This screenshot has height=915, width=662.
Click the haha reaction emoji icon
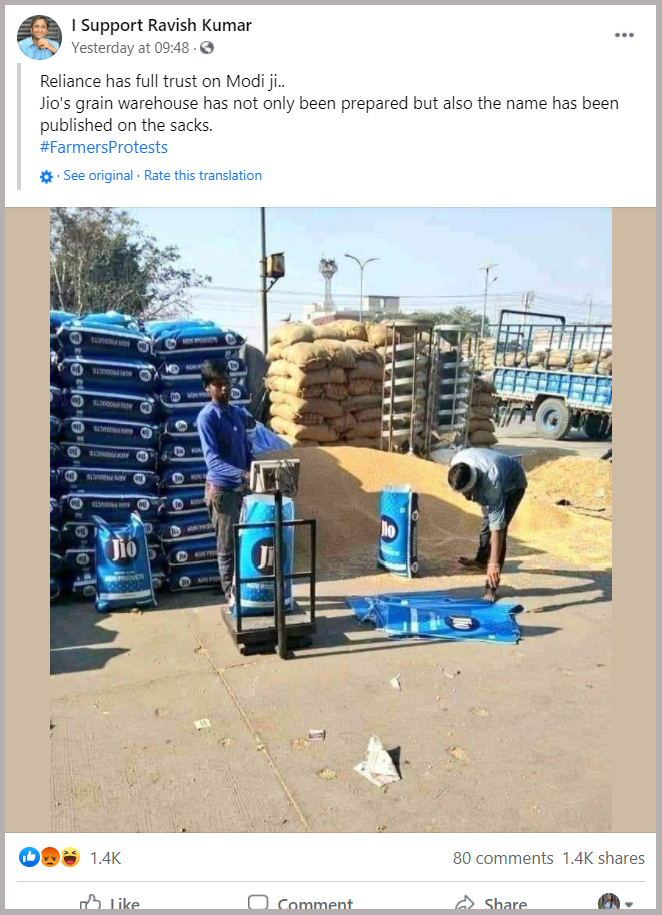[x=70, y=857]
